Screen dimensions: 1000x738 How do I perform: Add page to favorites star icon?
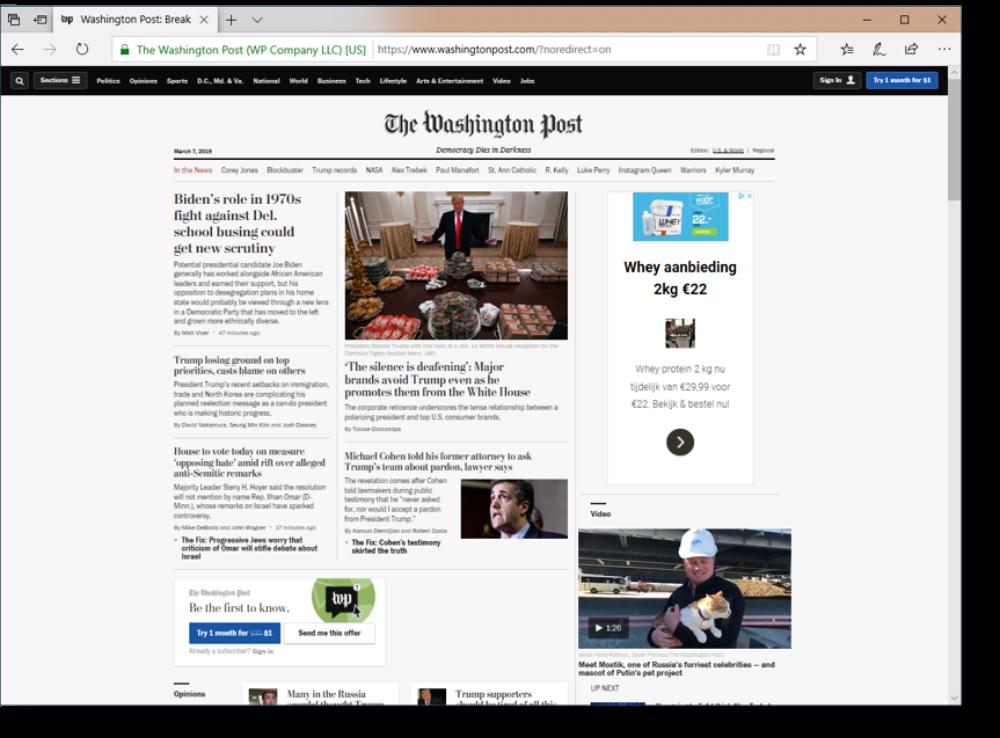coord(800,49)
